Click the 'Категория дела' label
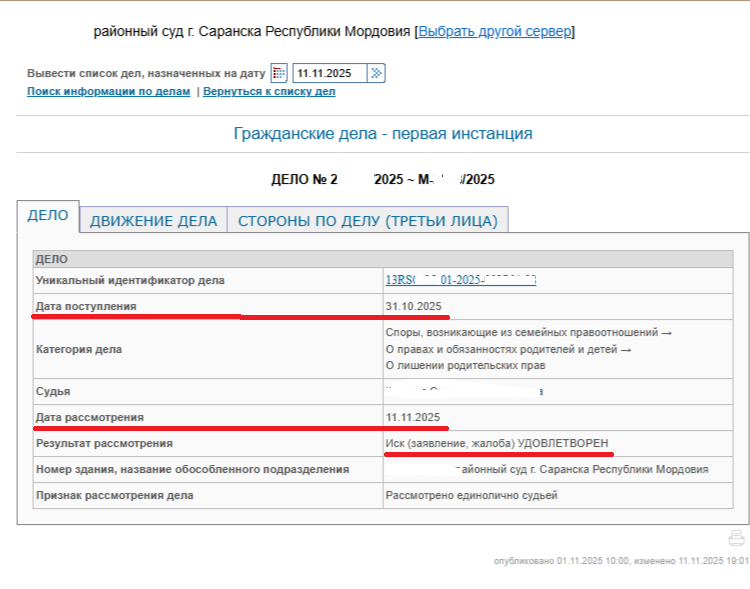Screen dimensions: 750x589 click(79, 349)
